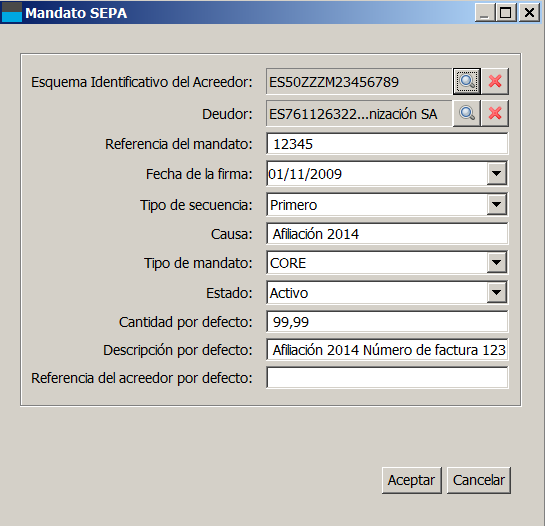Image resolution: width=545 pixels, height=526 pixels.
Task: Click the Deudor read-only value field
Action: click(x=359, y=114)
